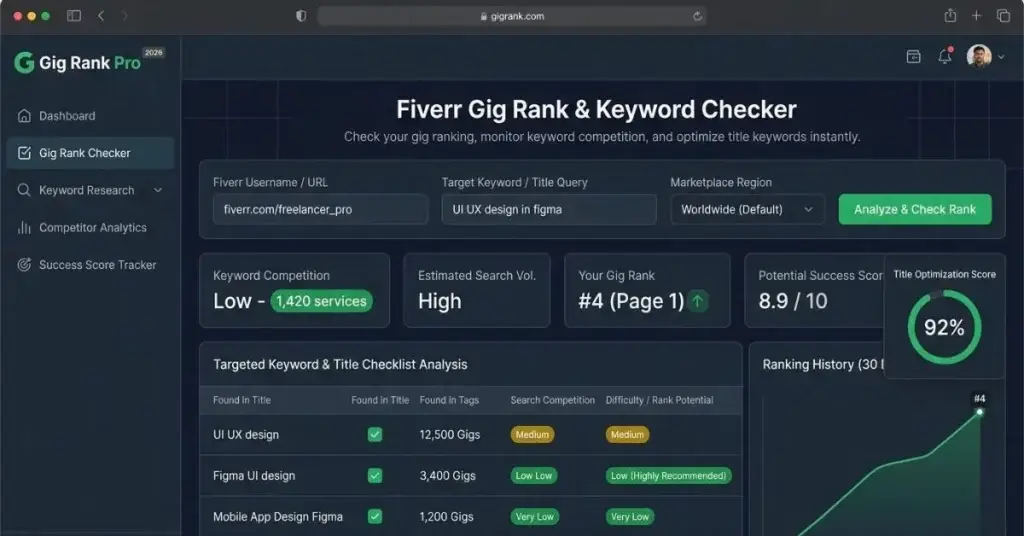Click the 92% optimization score ring

tap(944, 327)
